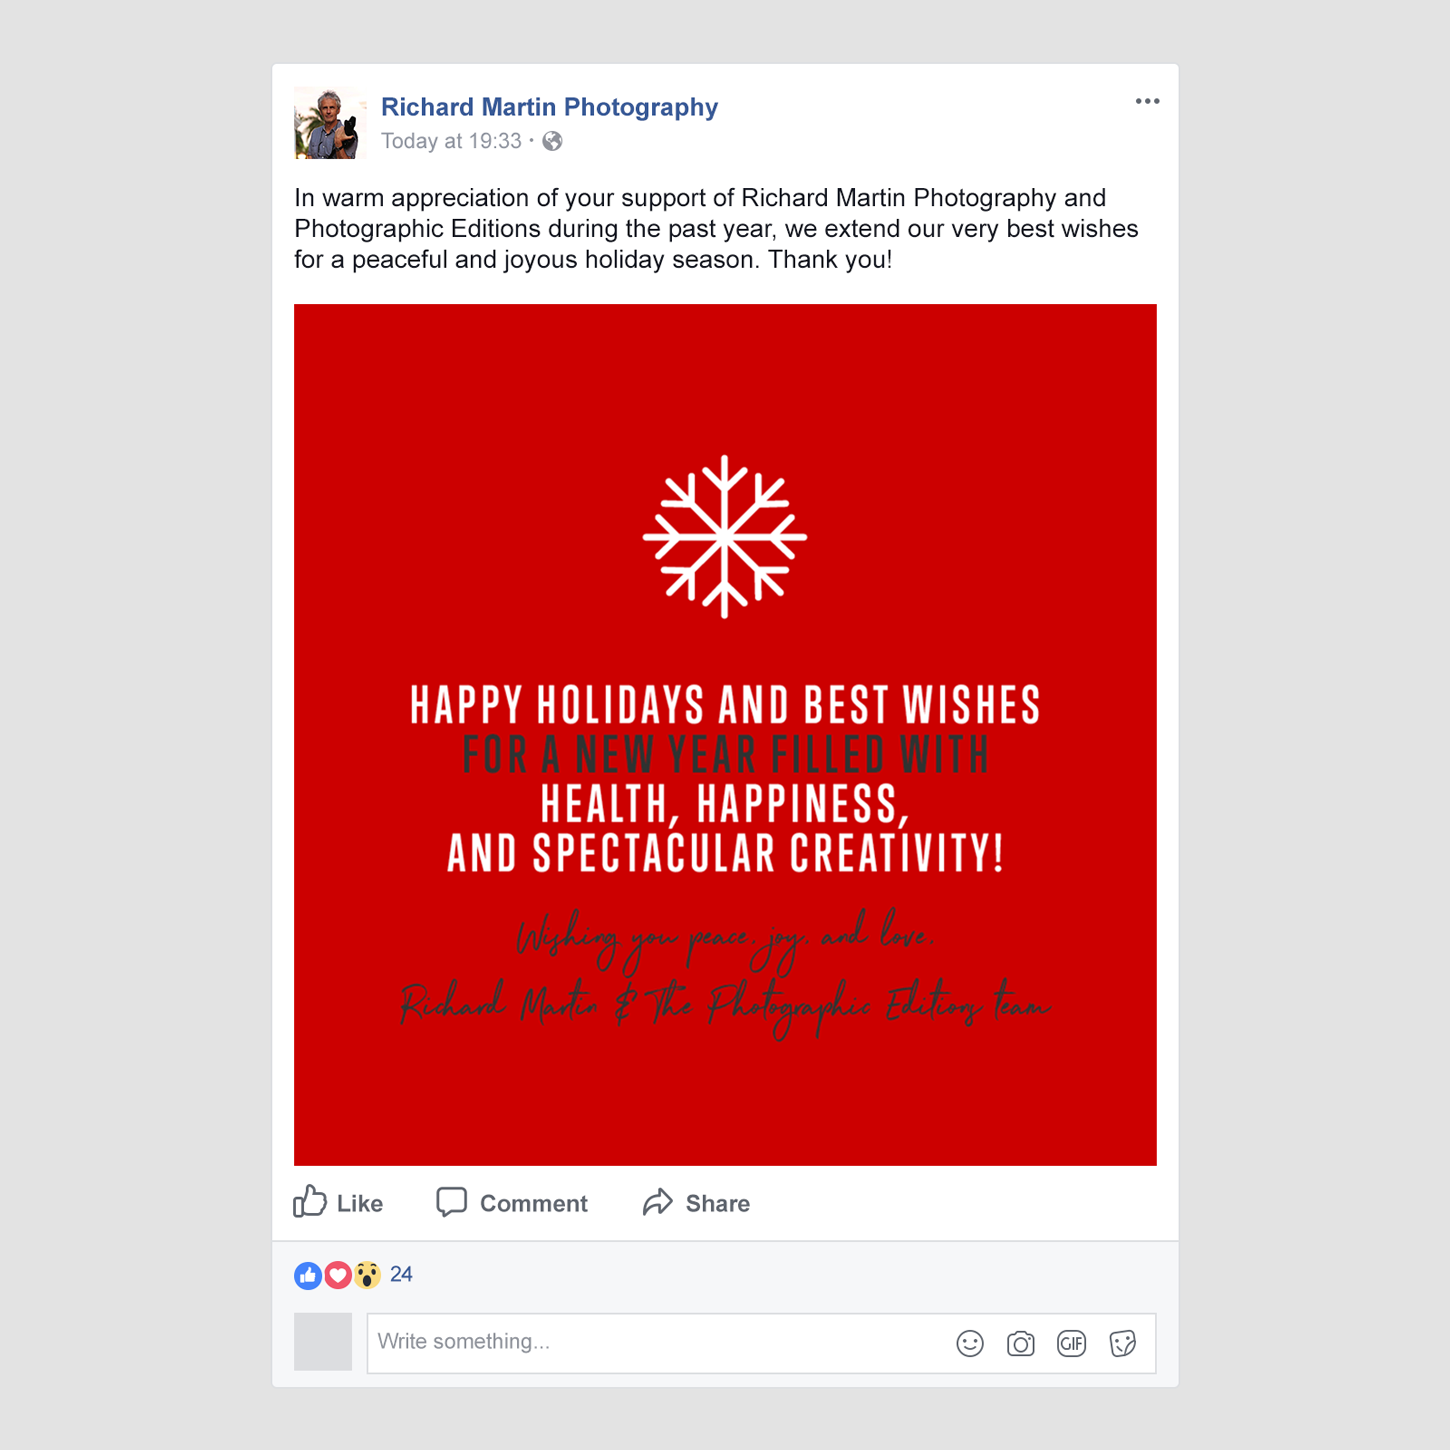The width and height of the screenshot is (1450, 1450).
Task: Open the three-dot post options menu
Action: pos(1147,101)
